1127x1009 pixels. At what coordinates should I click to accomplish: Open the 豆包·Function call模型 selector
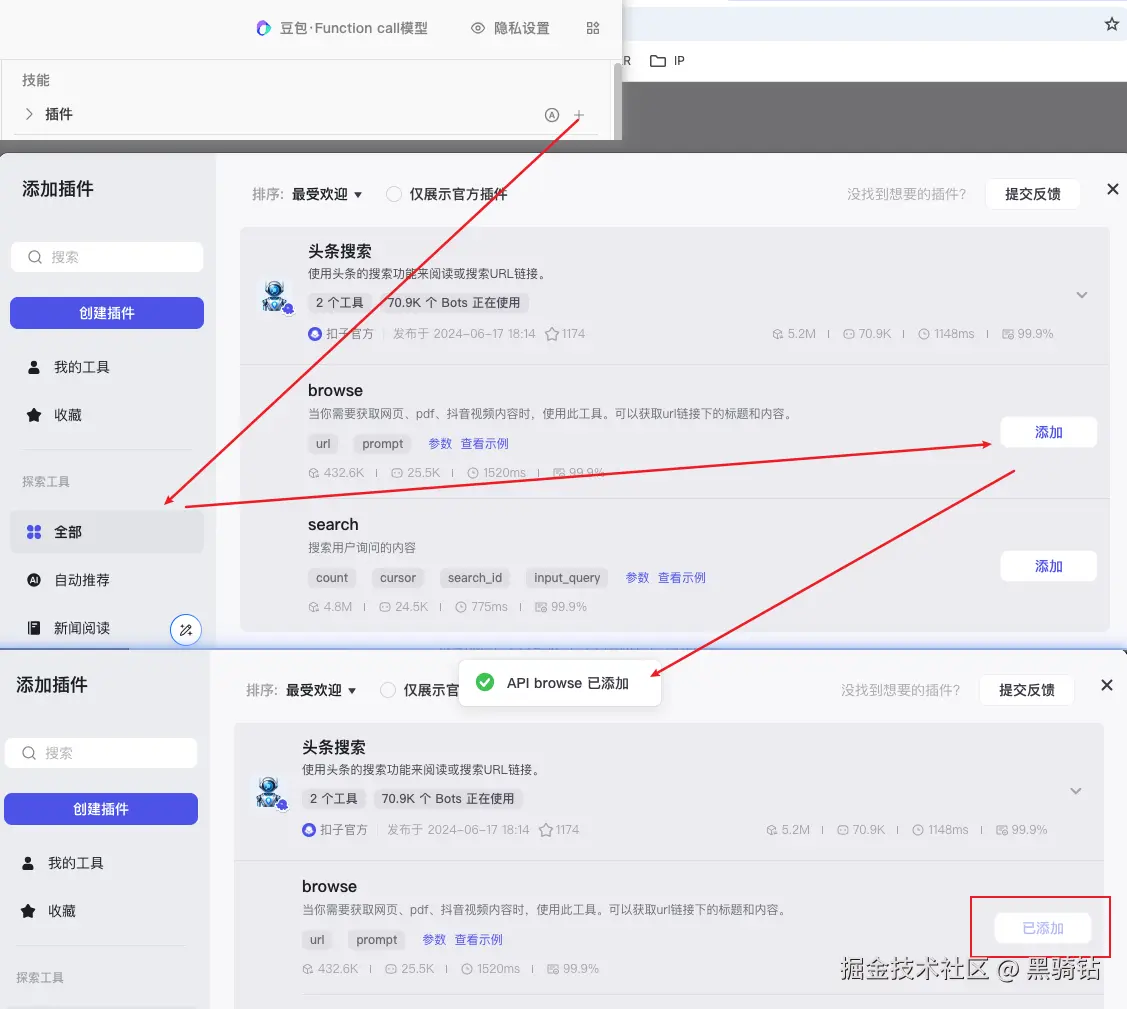click(x=342, y=28)
